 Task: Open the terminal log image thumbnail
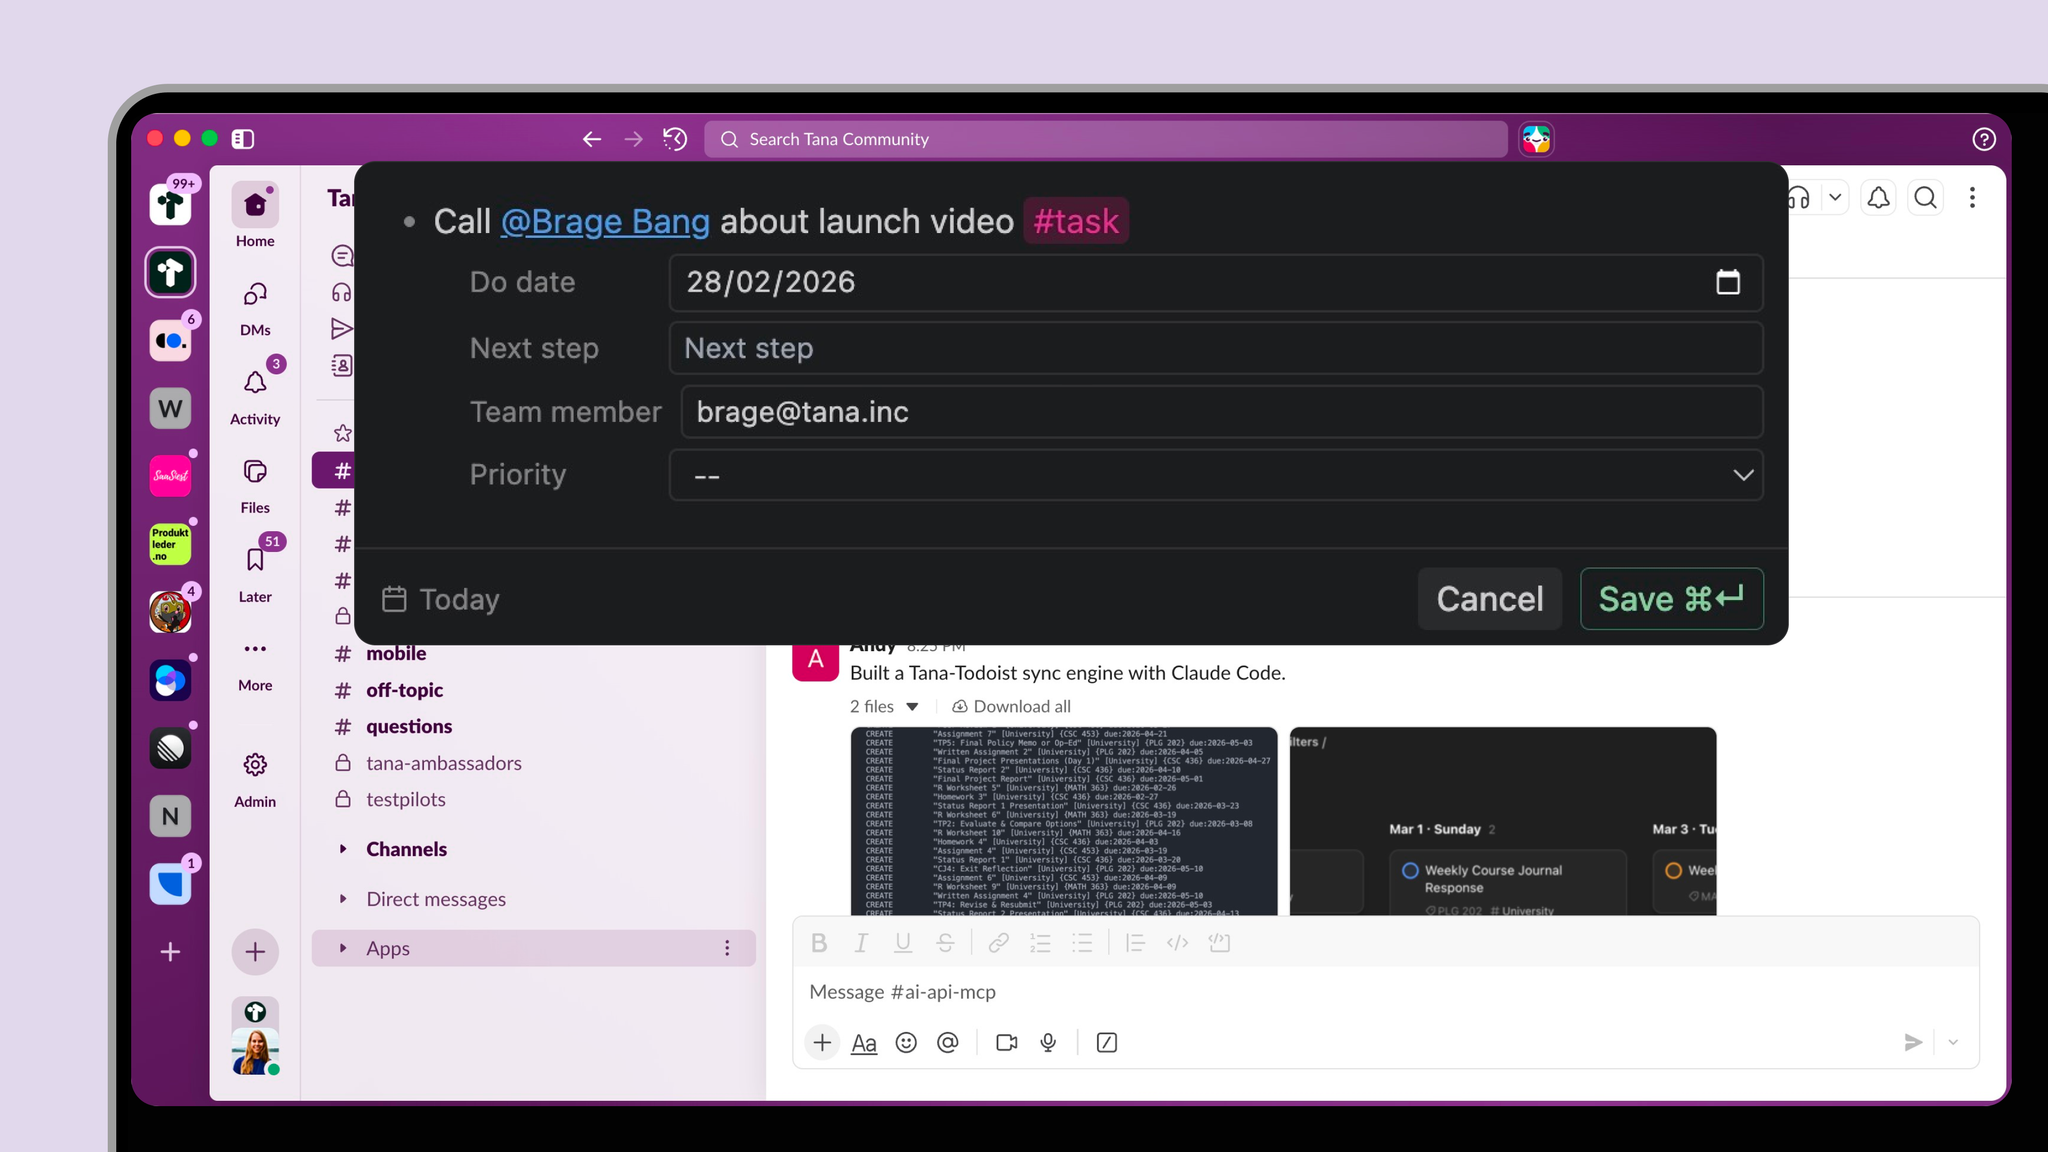pyautogui.click(x=1064, y=821)
